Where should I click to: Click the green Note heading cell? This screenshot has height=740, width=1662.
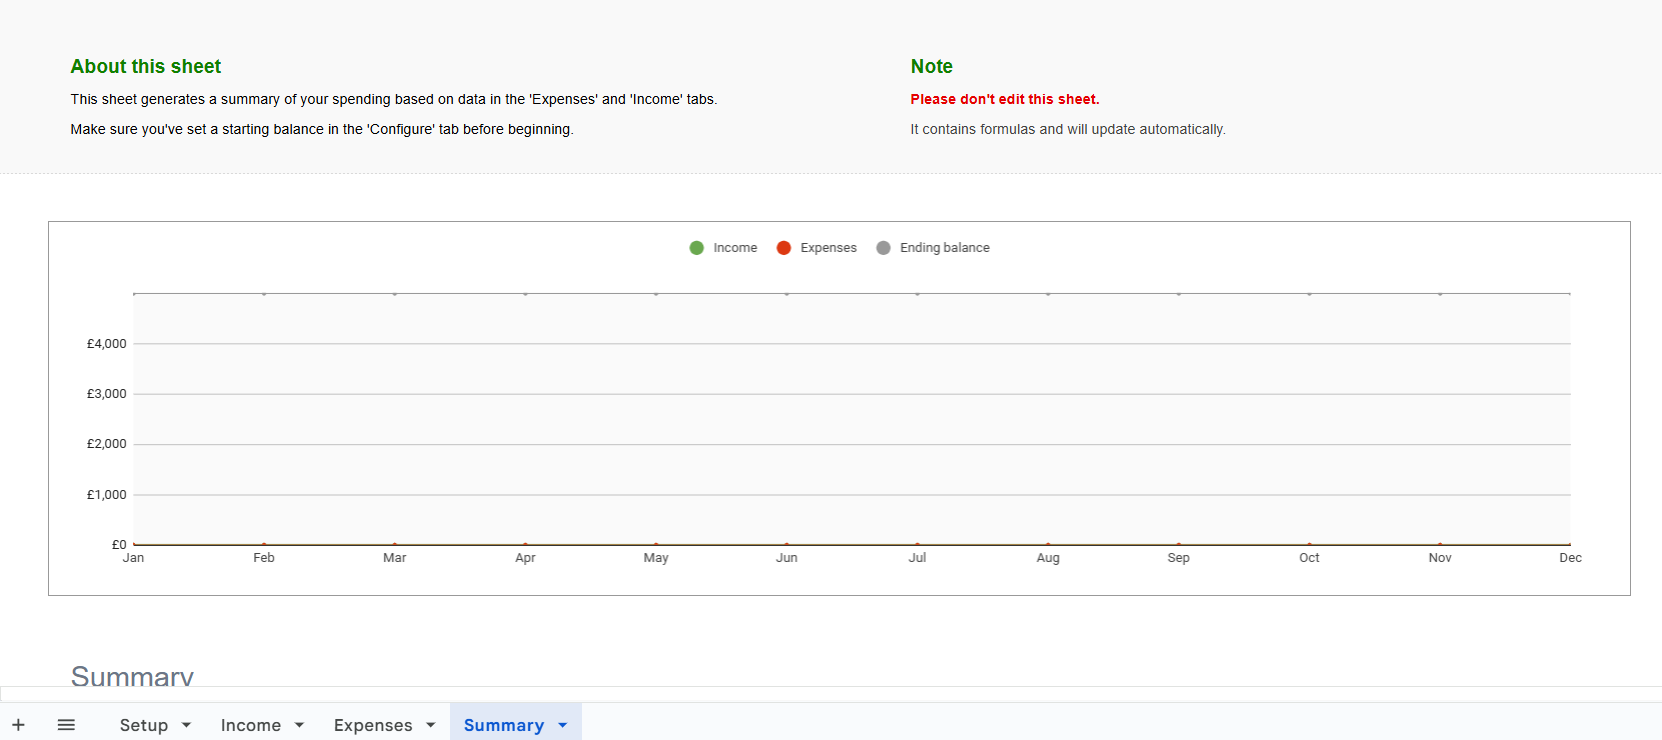coord(931,67)
